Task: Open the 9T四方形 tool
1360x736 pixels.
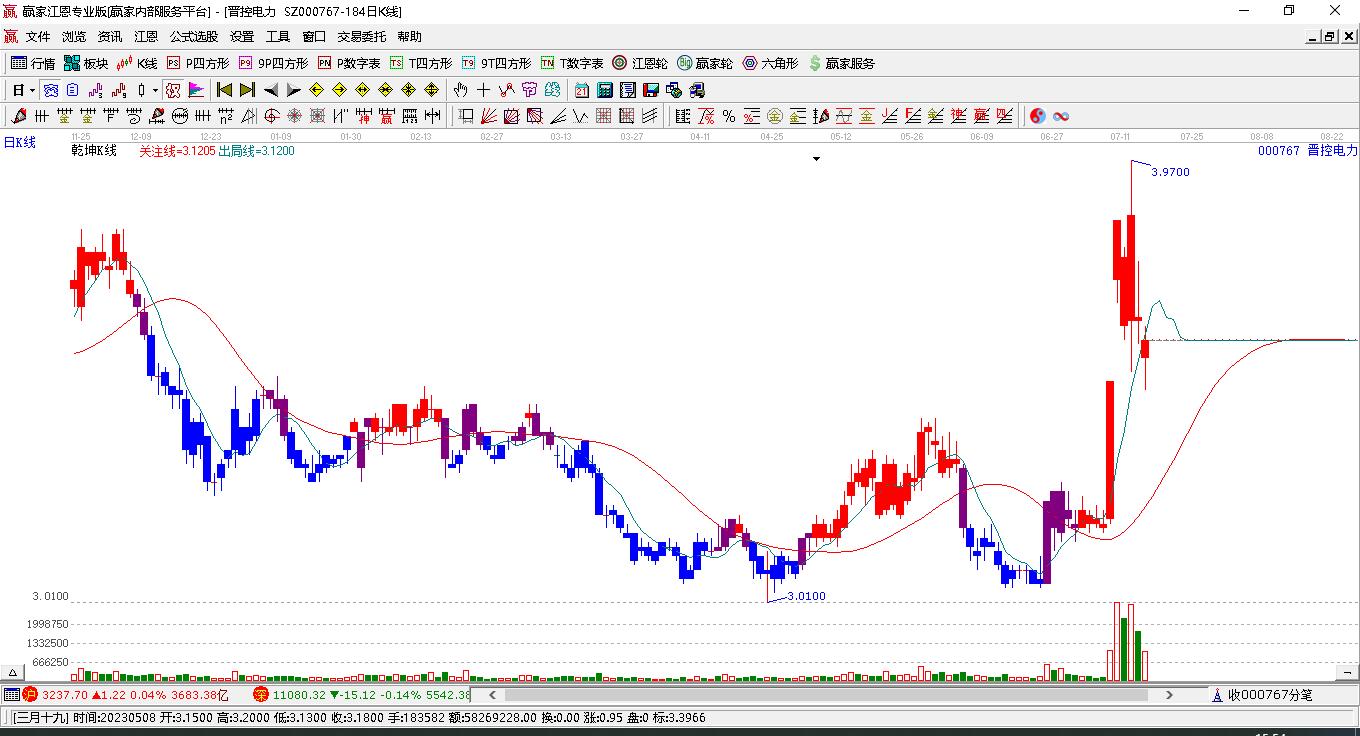Action: coord(495,63)
